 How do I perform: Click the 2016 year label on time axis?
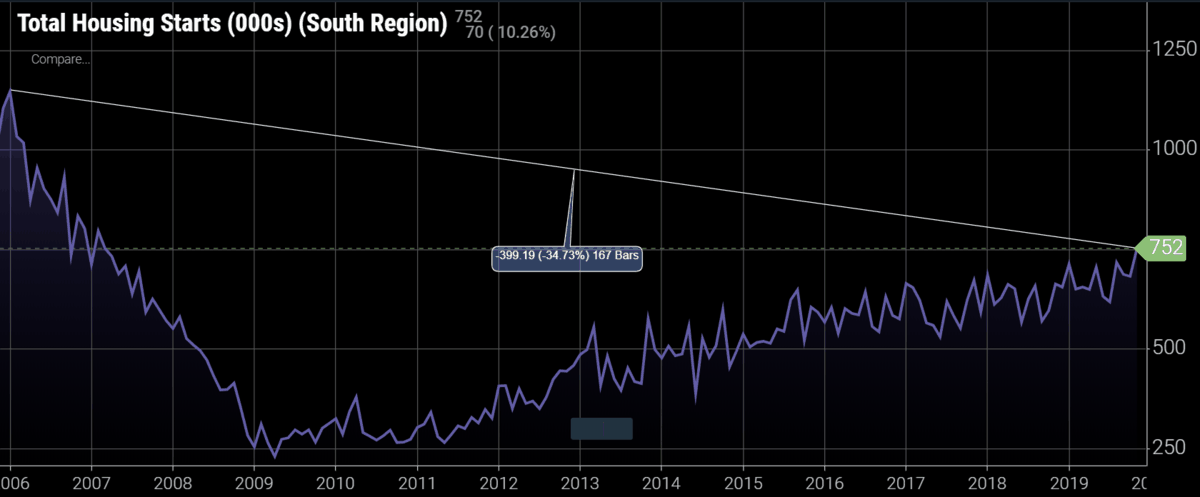click(823, 483)
